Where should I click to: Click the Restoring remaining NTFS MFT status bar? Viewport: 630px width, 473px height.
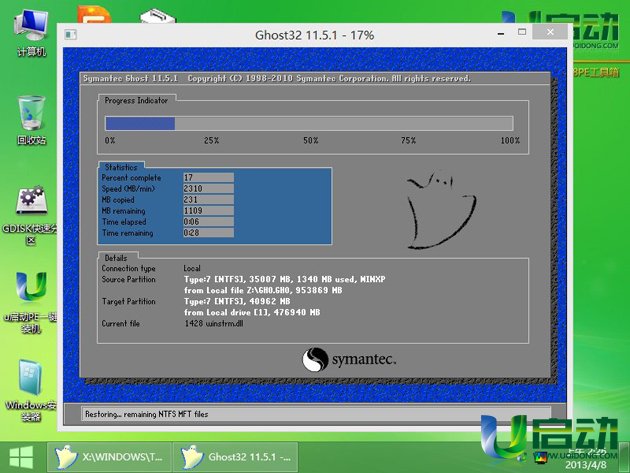click(316, 414)
